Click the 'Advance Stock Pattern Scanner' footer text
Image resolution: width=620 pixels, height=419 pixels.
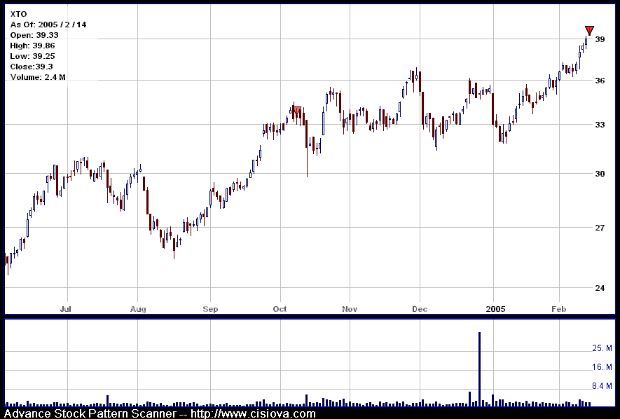[x=90, y=414]
